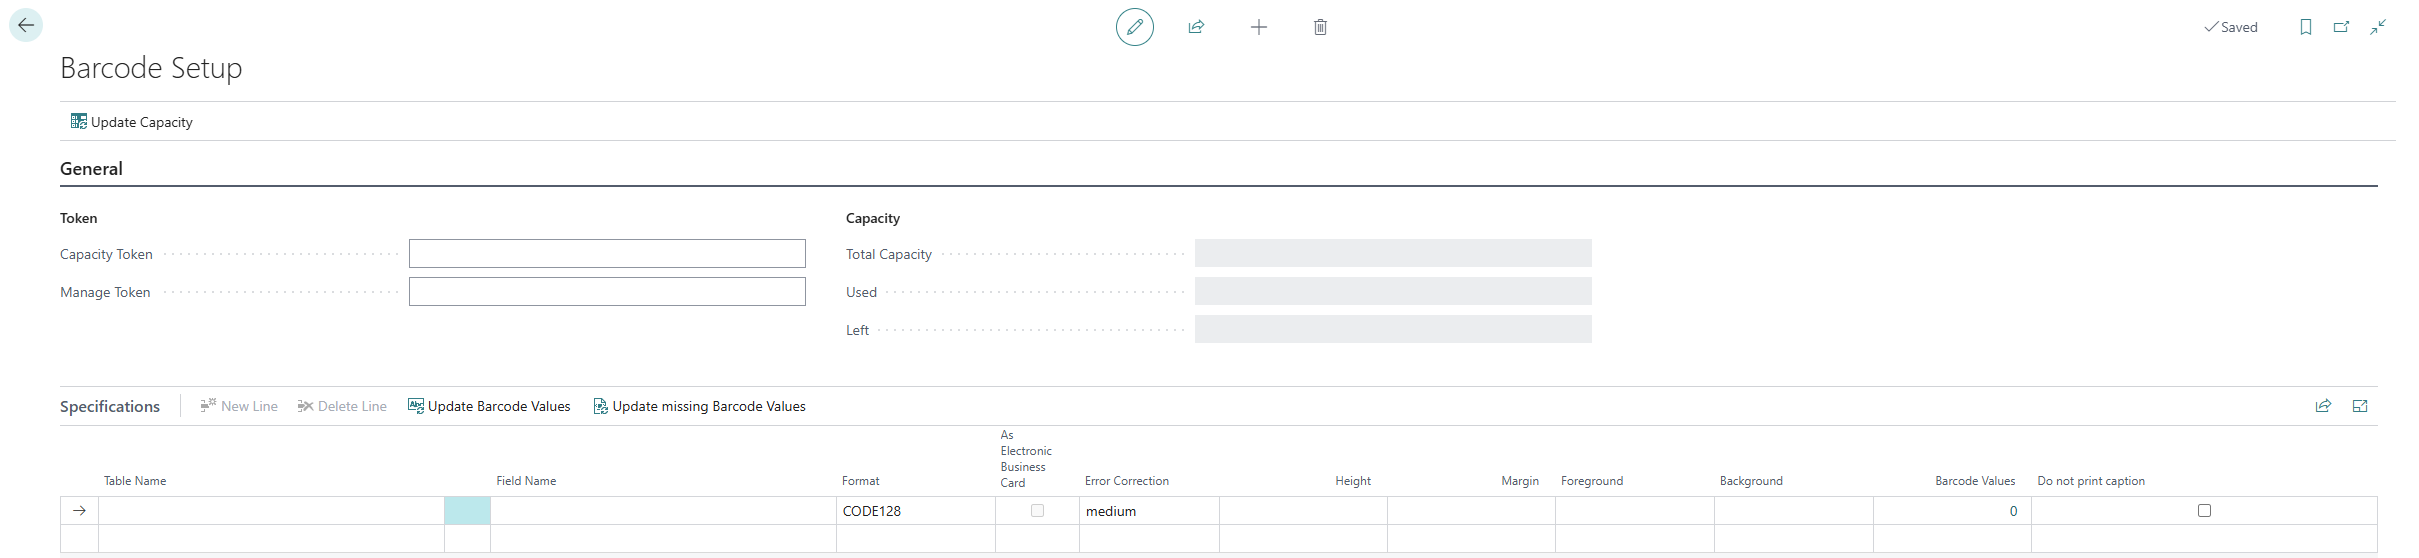Viewport: 2419px width, 558px height.
Task: Click Delete Line in Specifications
Action: (x=342, y=406)
